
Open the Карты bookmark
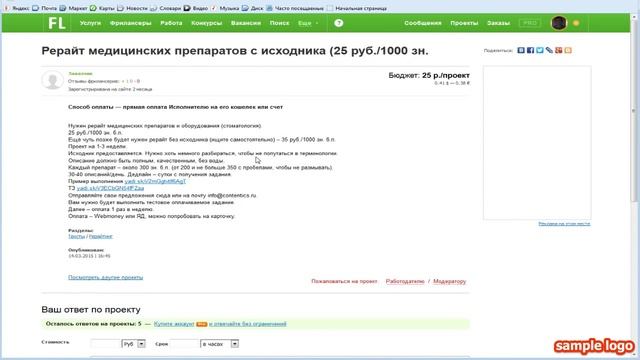click(102, 8)
